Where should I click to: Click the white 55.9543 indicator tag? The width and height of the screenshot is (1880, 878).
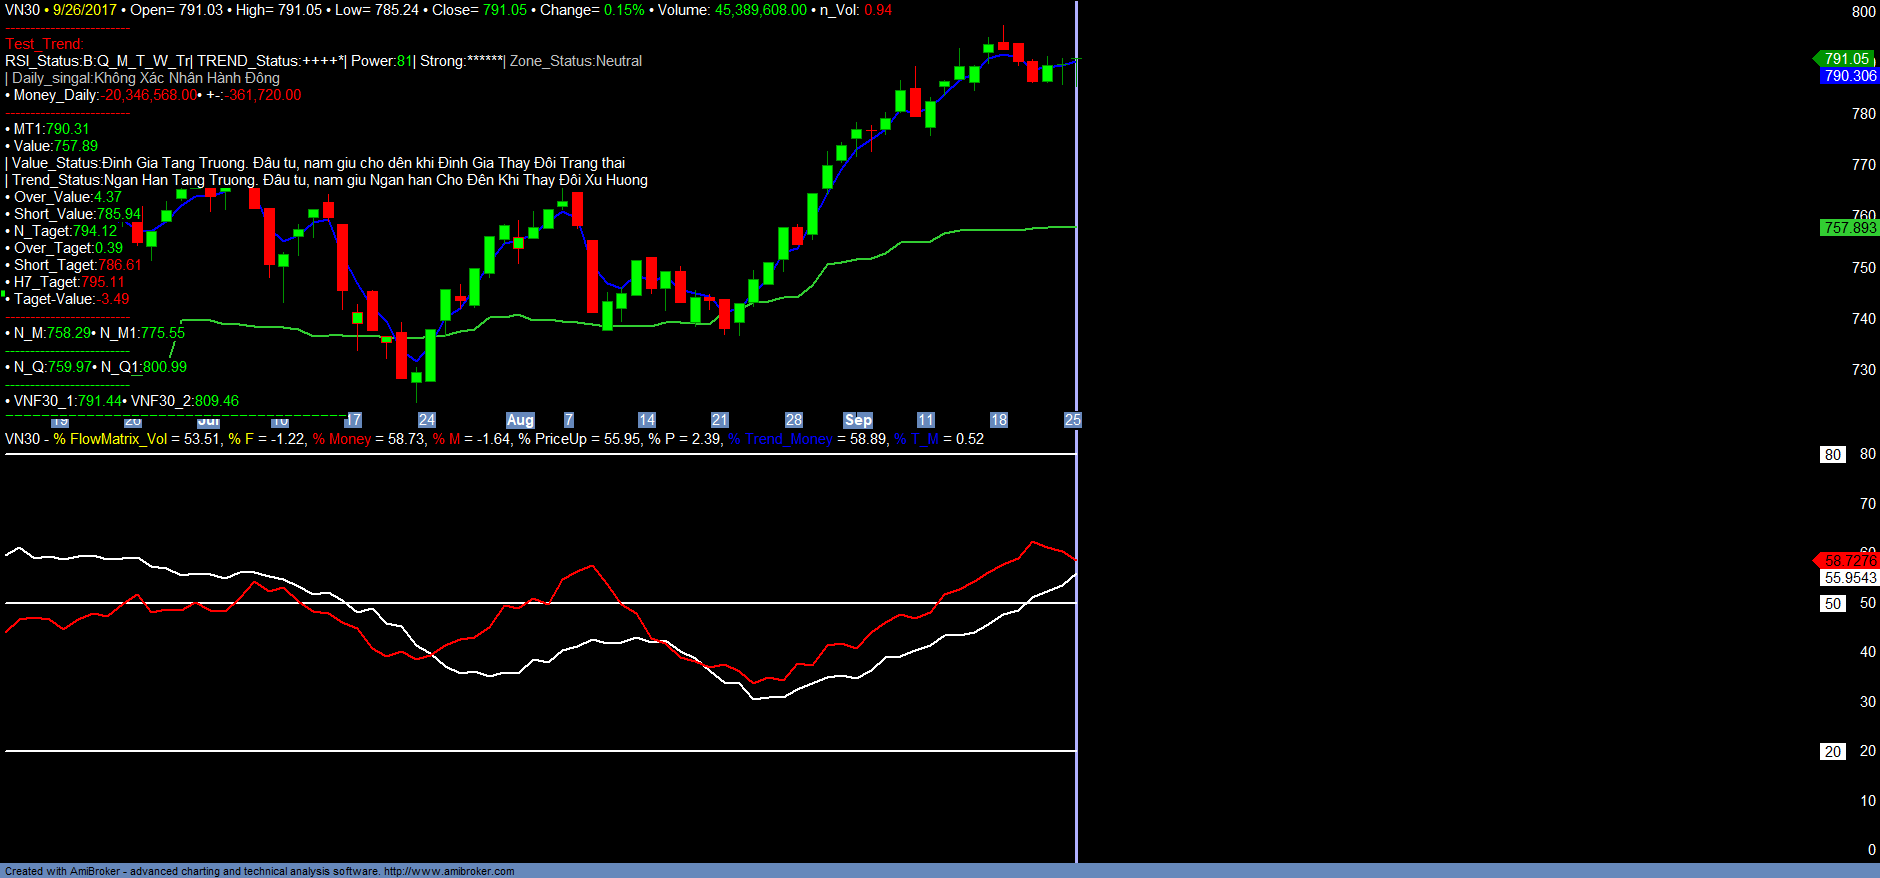[1850, 578]
